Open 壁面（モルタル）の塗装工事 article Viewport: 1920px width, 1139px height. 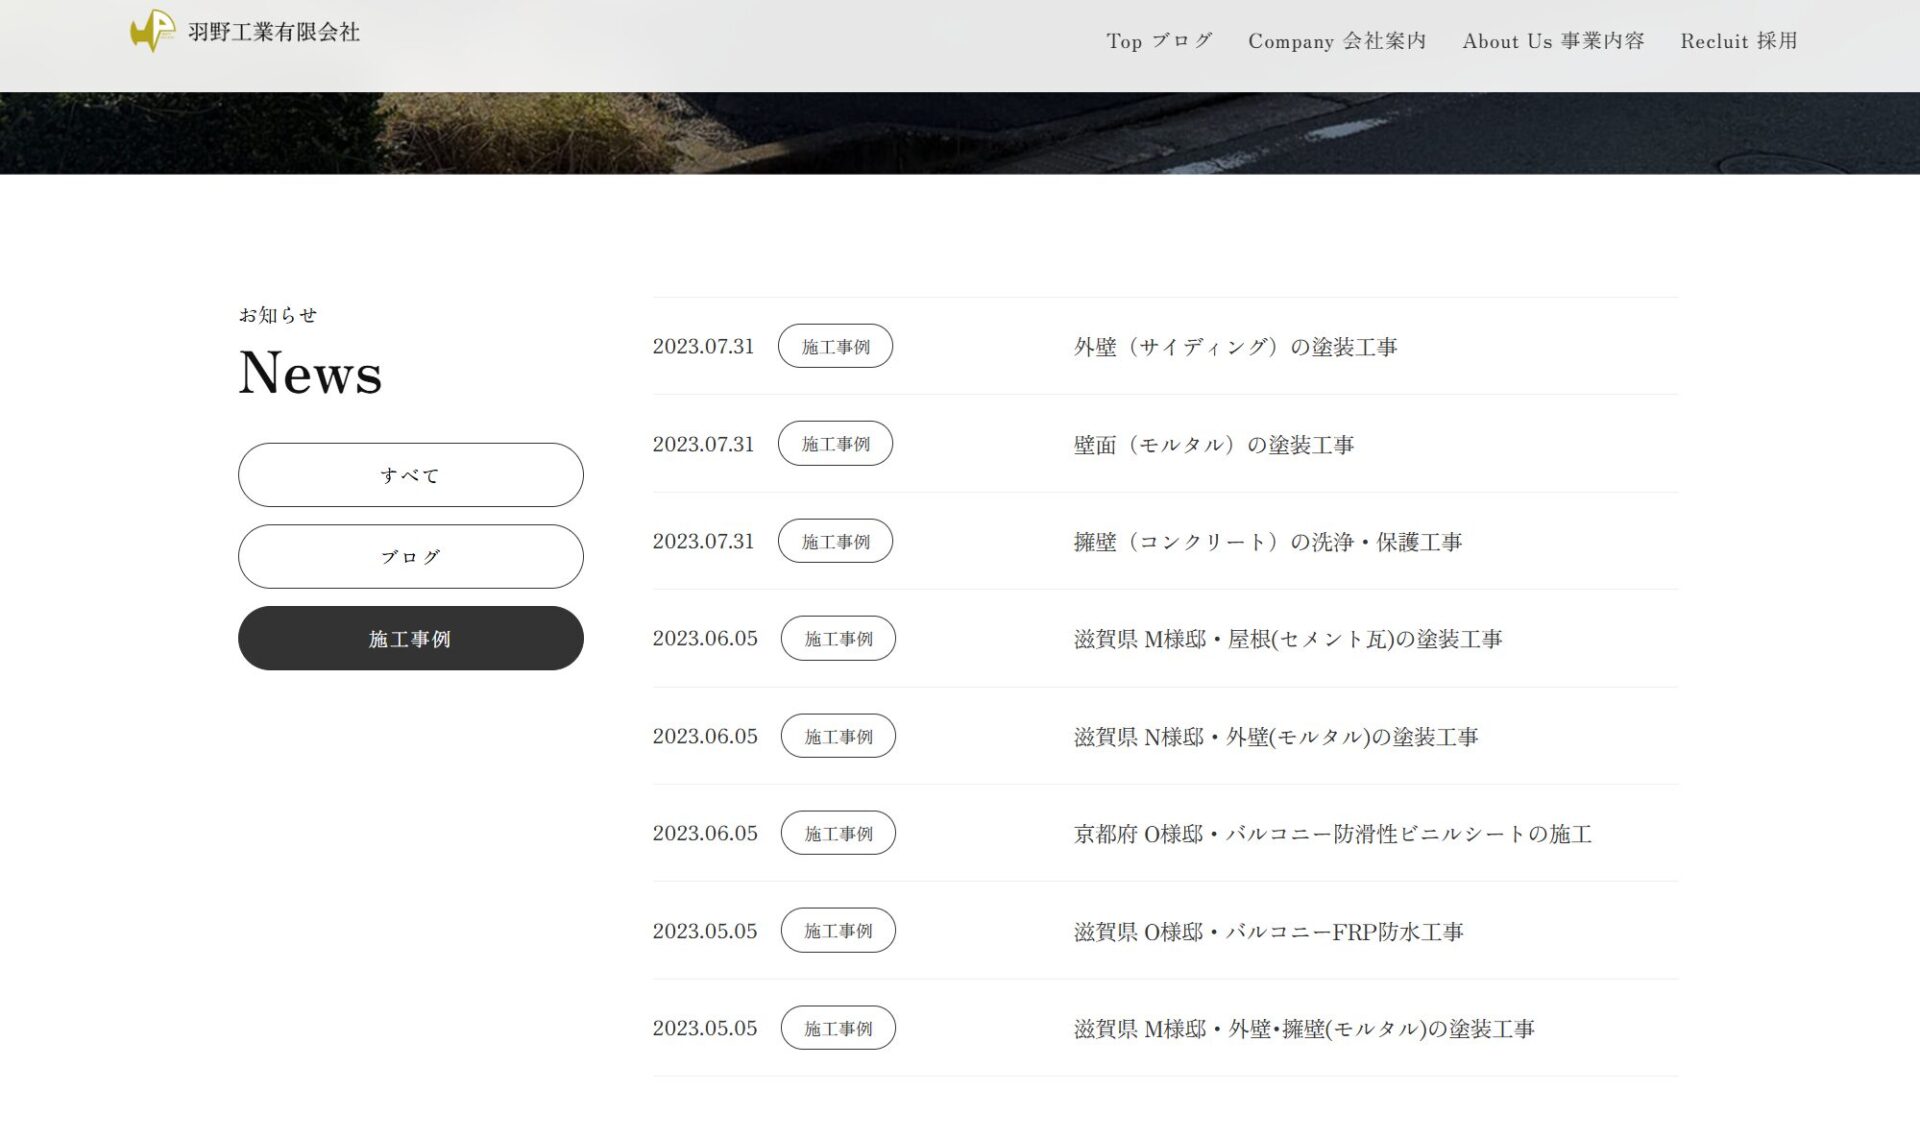[1213, 445]
